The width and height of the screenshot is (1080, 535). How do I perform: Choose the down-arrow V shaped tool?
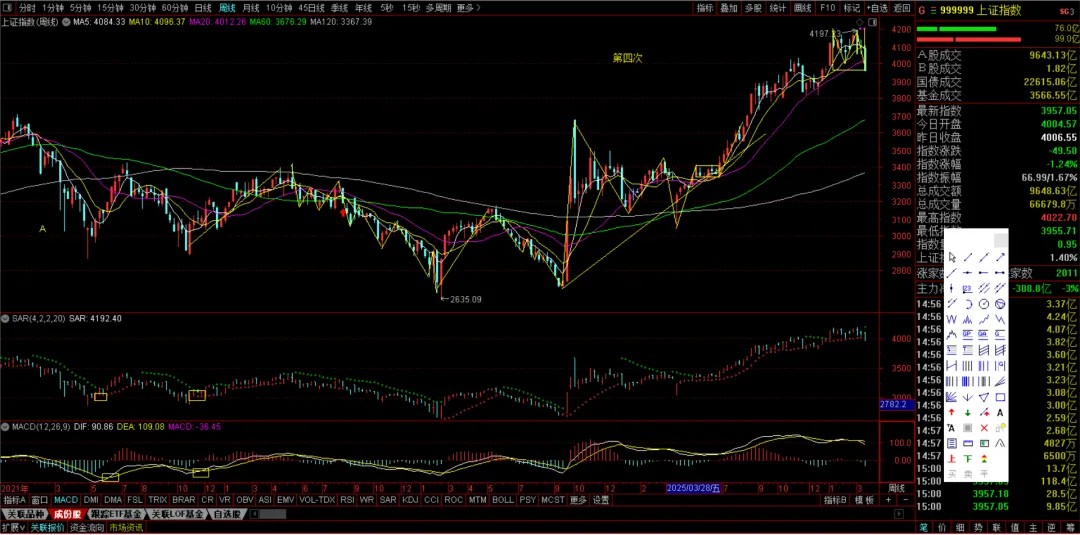tap(968, 397)
